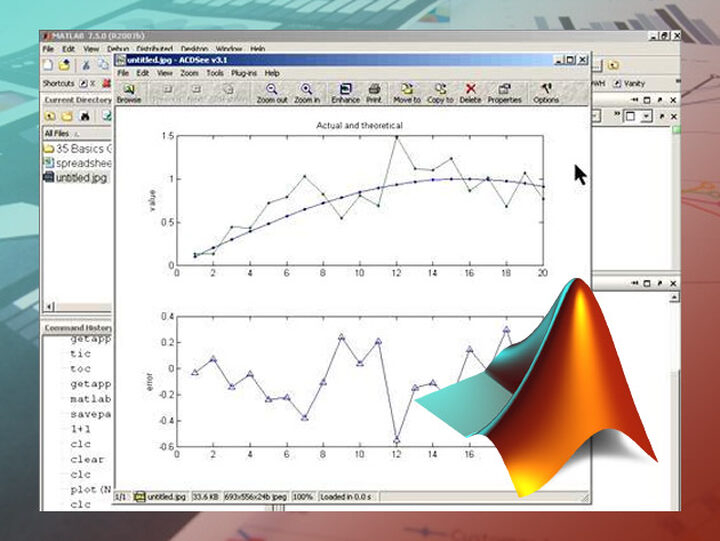Click the Browse icon in ACDSee toolbar

[129, 91]
